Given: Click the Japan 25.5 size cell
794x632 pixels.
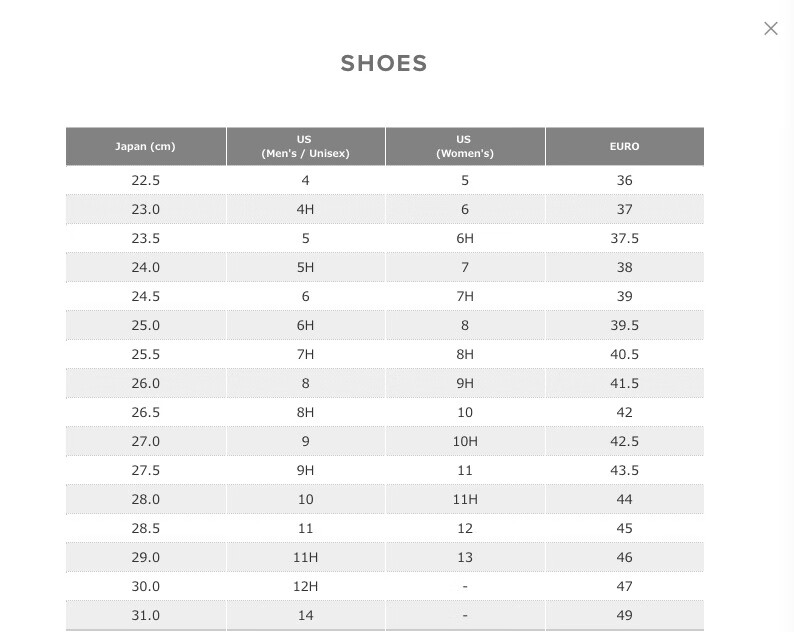Looking at the screenshot, I should pos(145,355).
